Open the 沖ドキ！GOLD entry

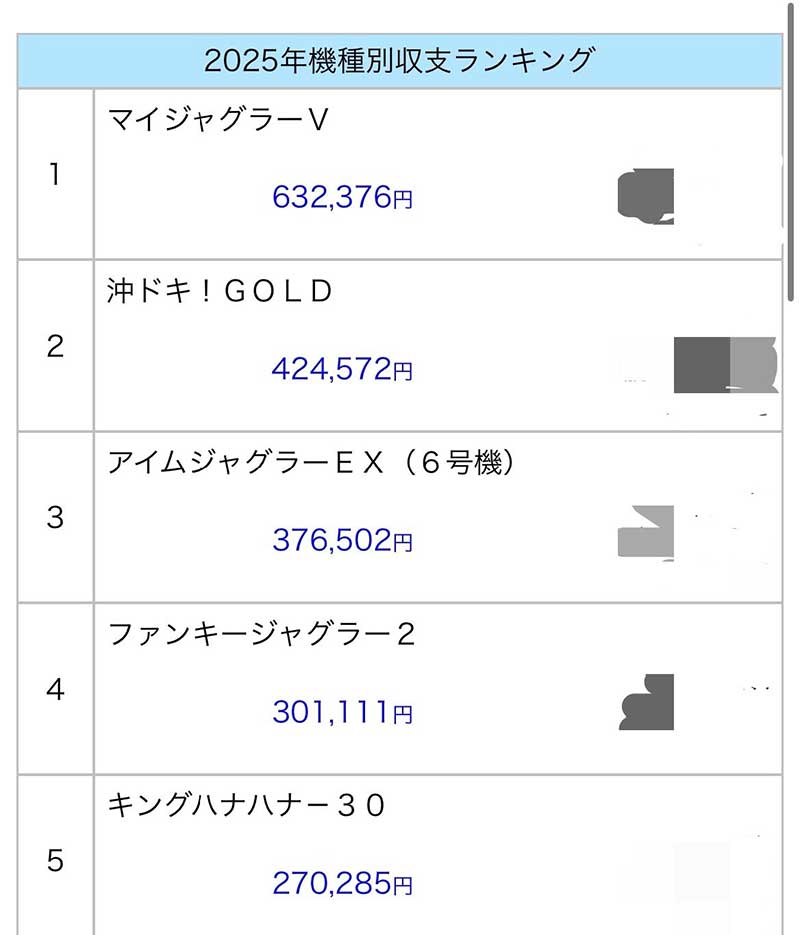tap(219, 291)
